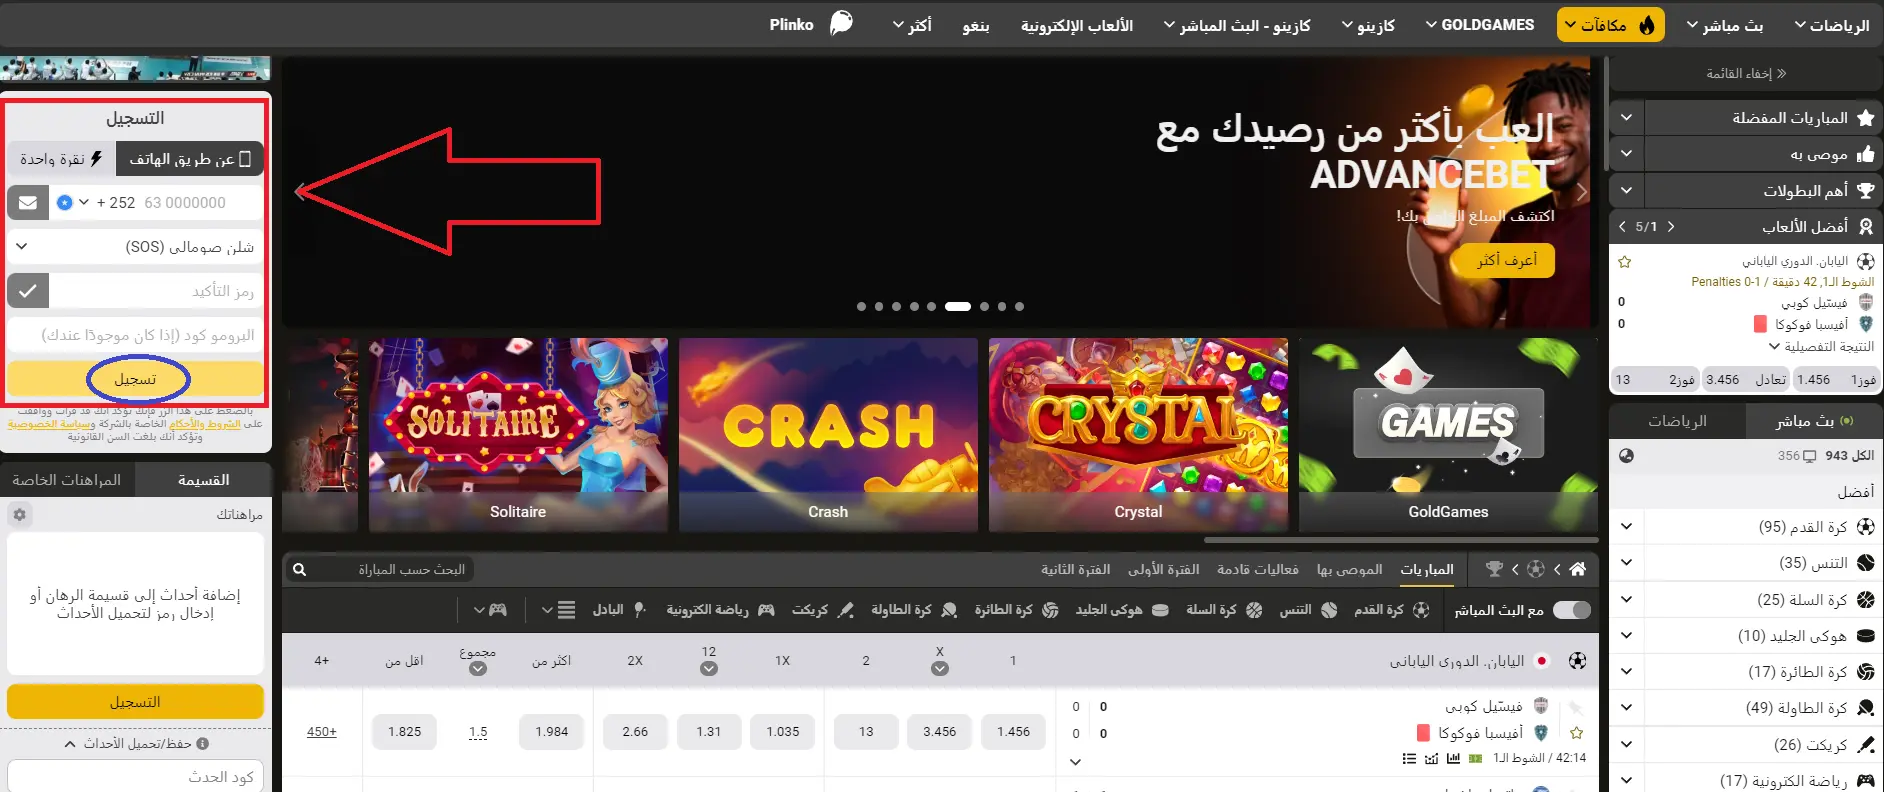Image resolution: width=1884 pixels, height=792 pixels.
Task: Open match statistics bar chart icon
Action: point(1453,759)
